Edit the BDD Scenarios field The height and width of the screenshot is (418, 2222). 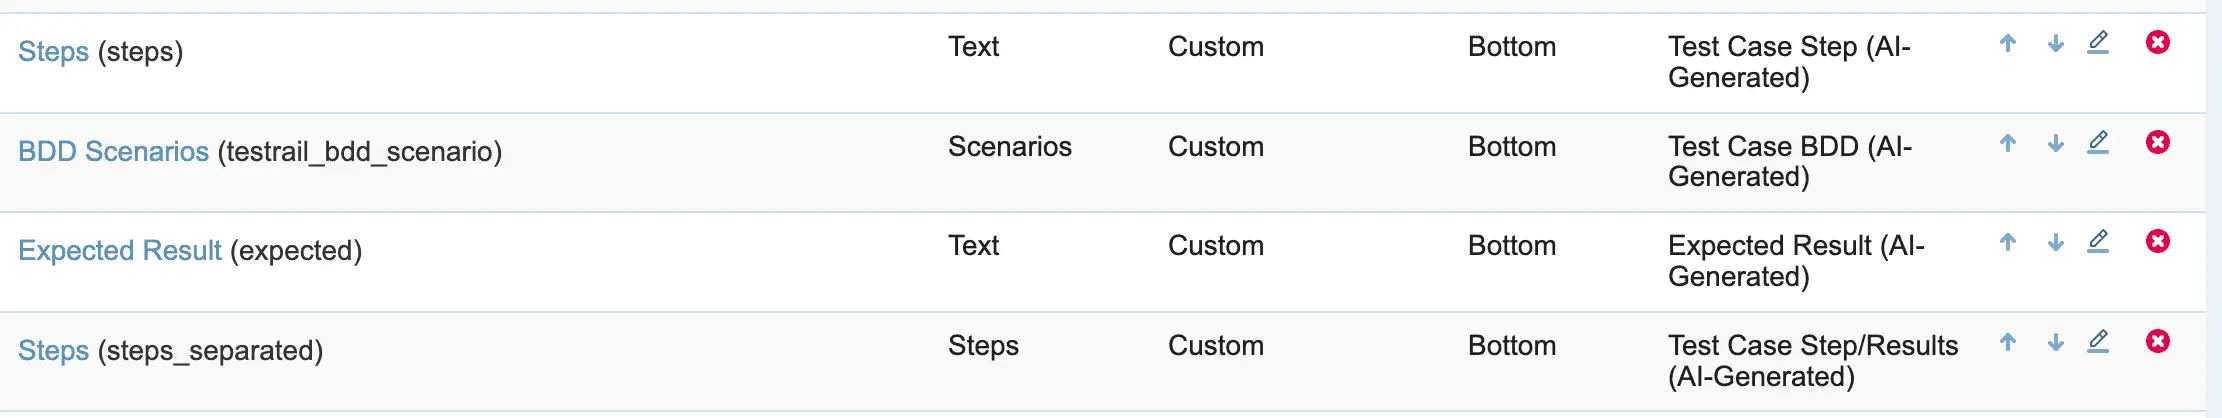2098,143
